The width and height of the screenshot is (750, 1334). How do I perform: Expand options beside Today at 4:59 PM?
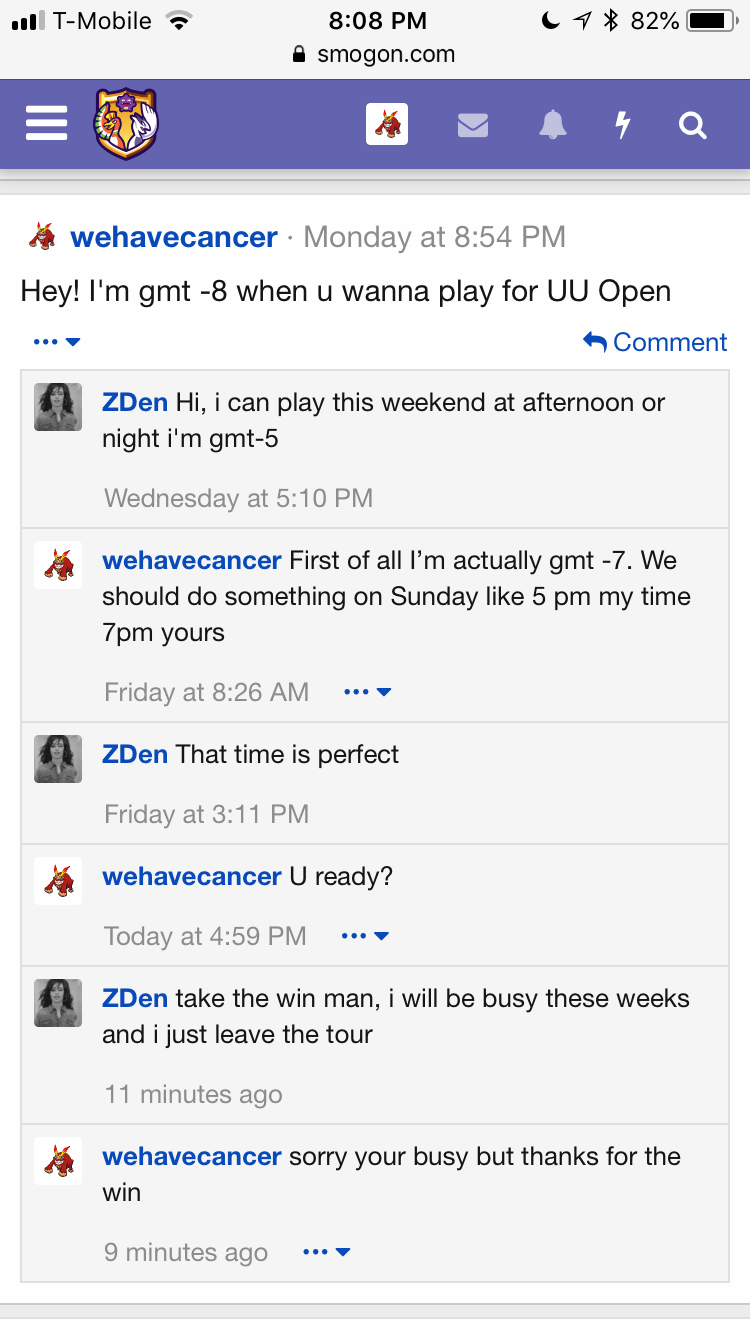point(364,936)
